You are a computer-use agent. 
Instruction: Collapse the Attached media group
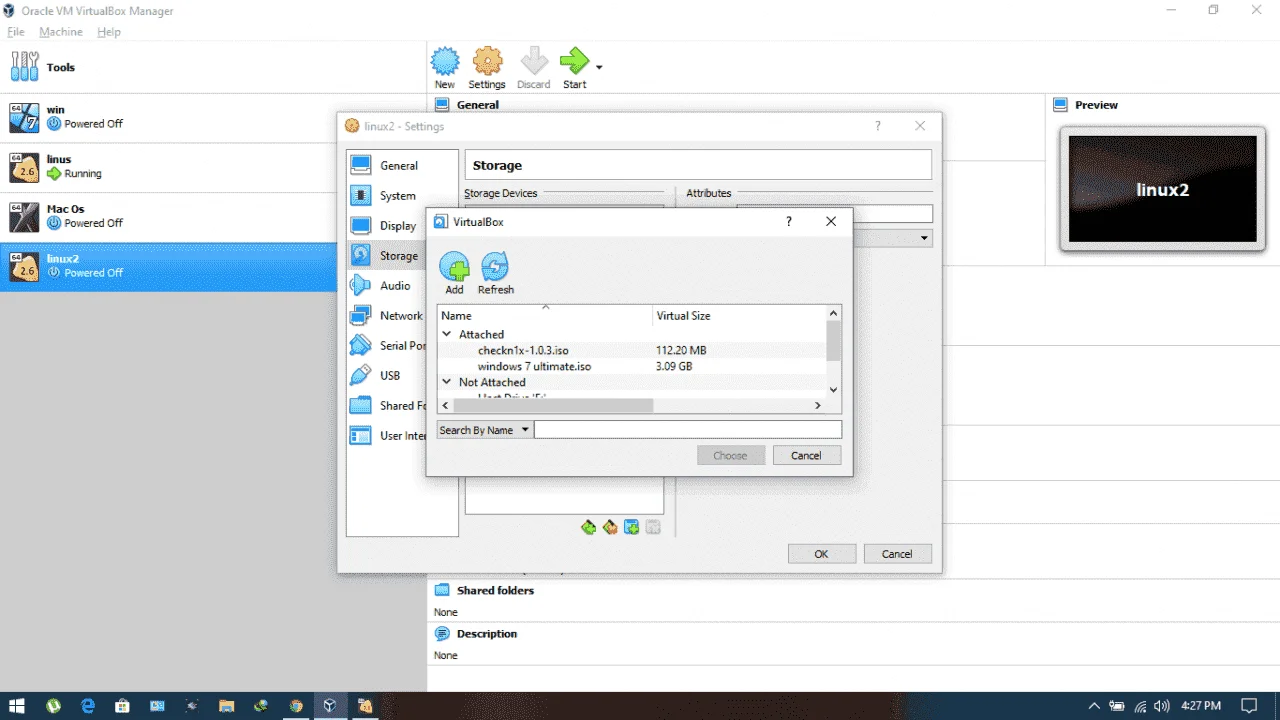pyautogui.click(x=446, y=334)
